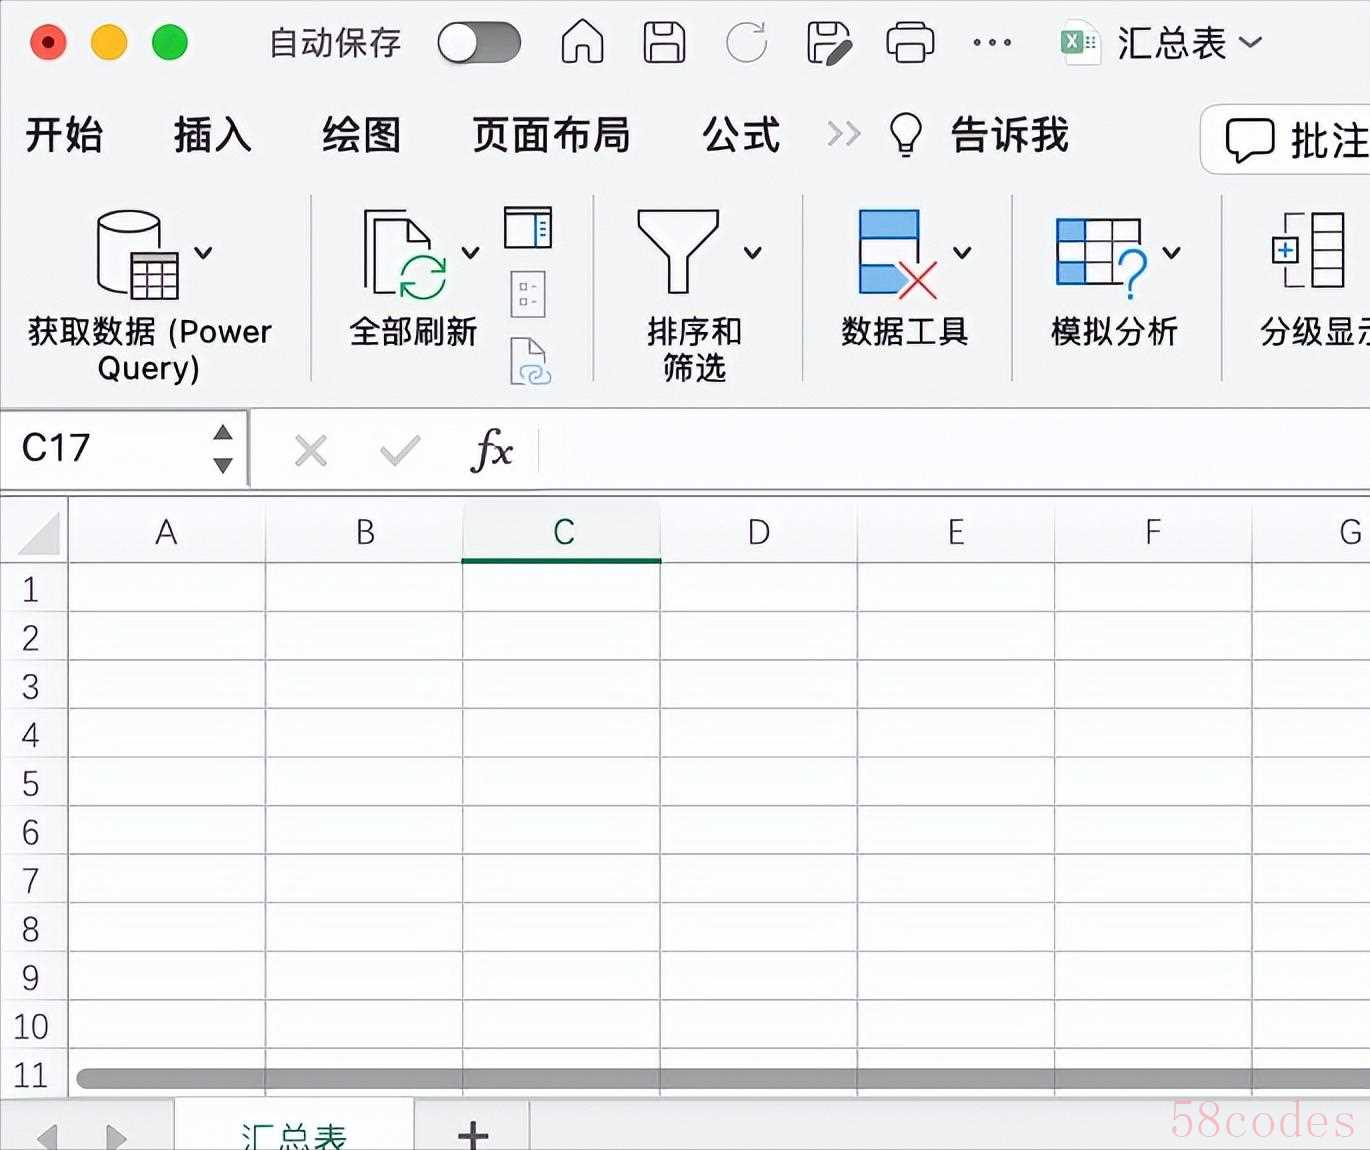This screenshot has width=1370, height=1150.
Task: Toggle the AutoSave (自动保存) switch
Action: click(479, 43)
